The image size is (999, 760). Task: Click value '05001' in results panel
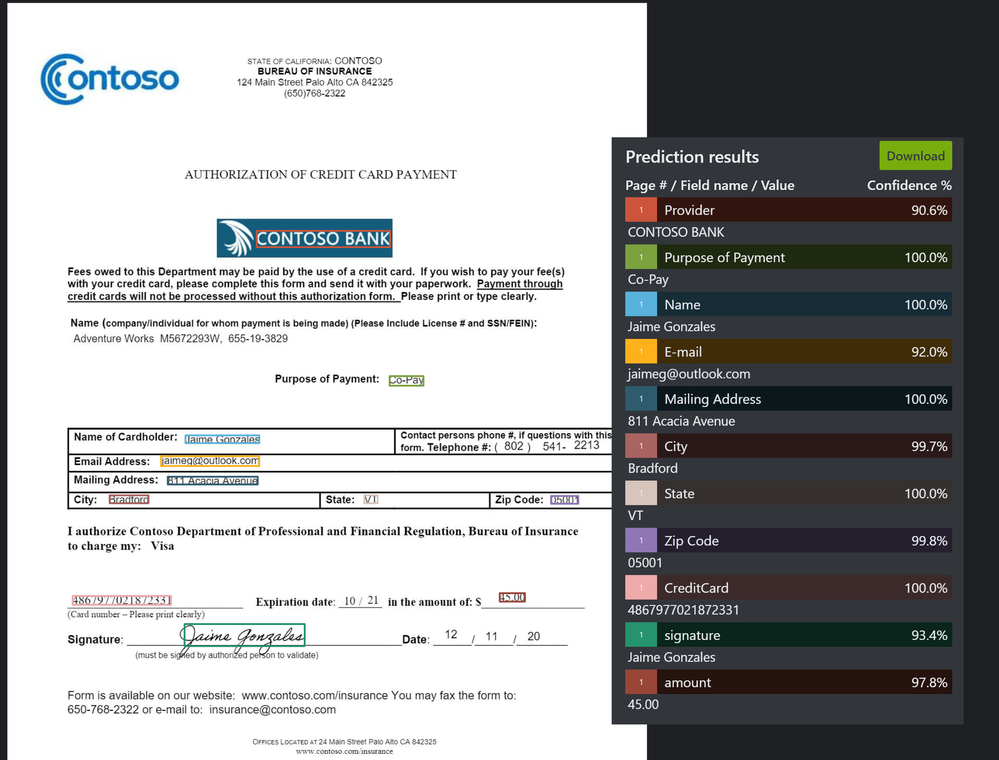click(x=645, y=563)
